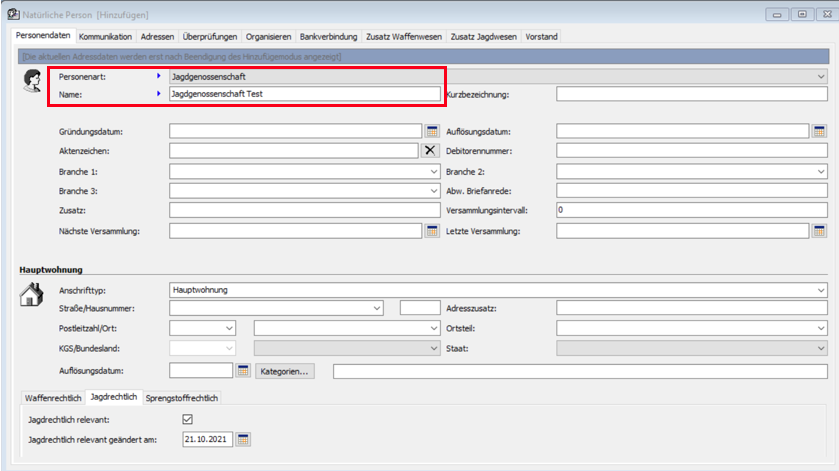This screenshot has width=839, height=471.
Task: Open the Zusatz Jagdwesen tab
Action: 483,36
